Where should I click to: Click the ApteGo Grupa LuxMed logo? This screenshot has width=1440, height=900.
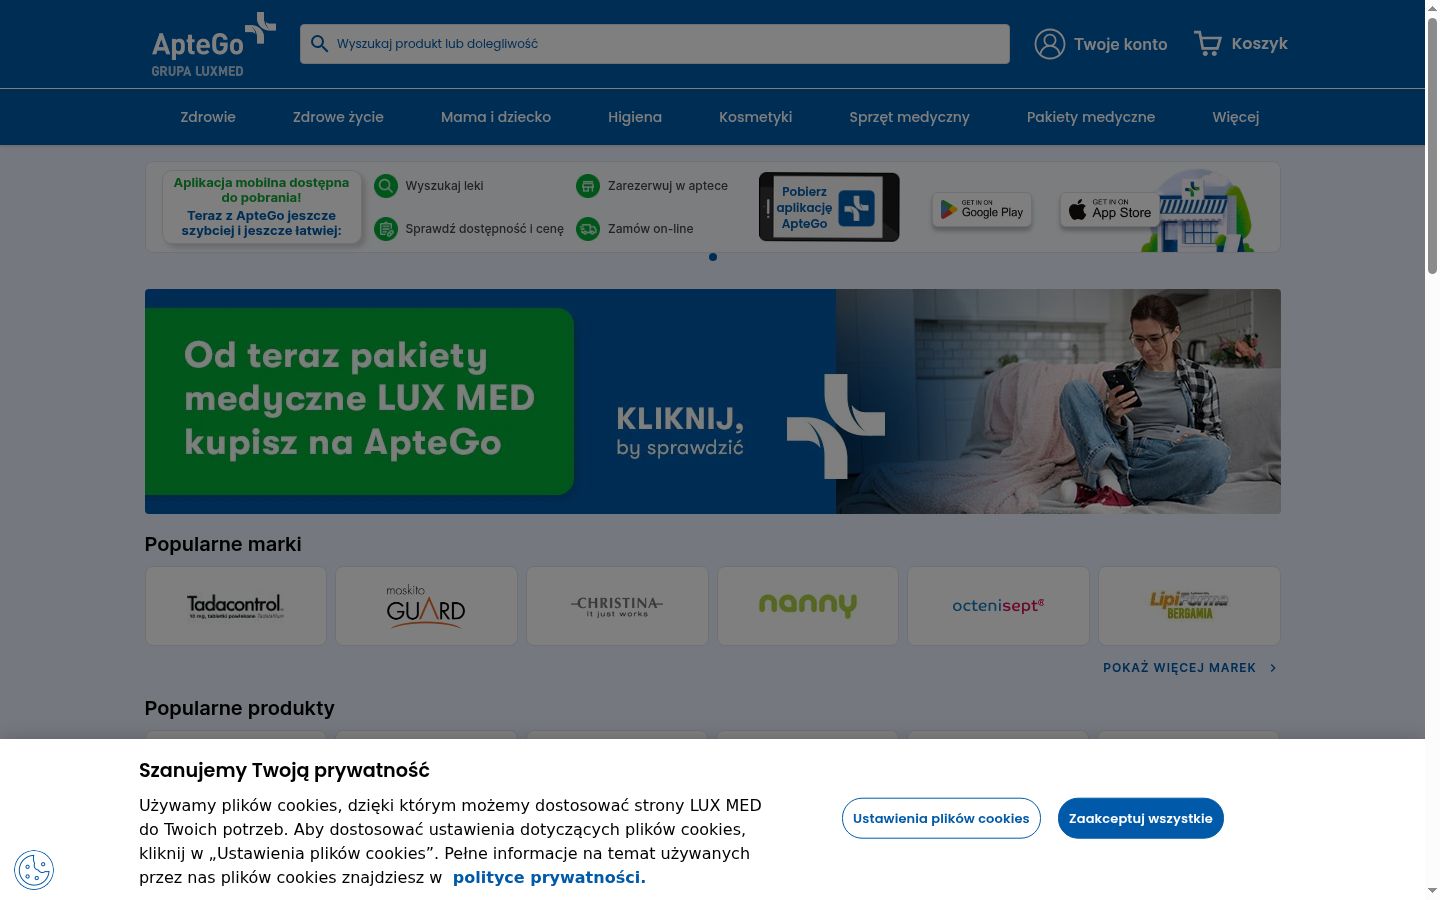(x=214, y=44)
